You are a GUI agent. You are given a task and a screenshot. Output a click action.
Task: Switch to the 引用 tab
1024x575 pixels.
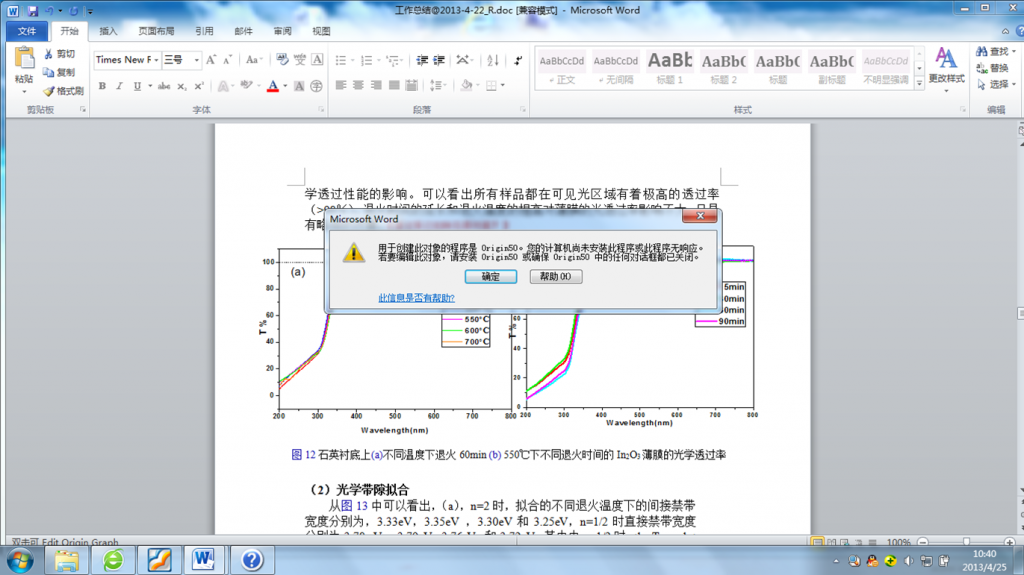(x=204, y=31)
